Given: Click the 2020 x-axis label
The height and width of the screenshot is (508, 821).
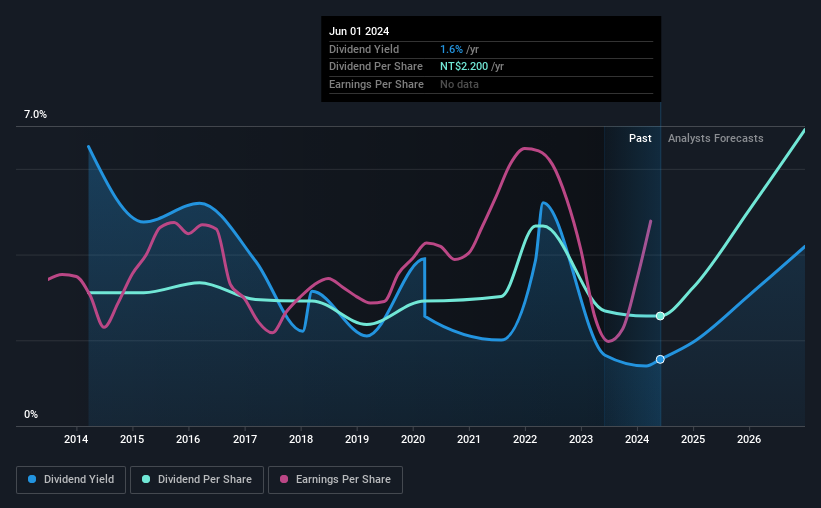Looking at the screenshot, I should pyautogui.click(x=413, y=439).
